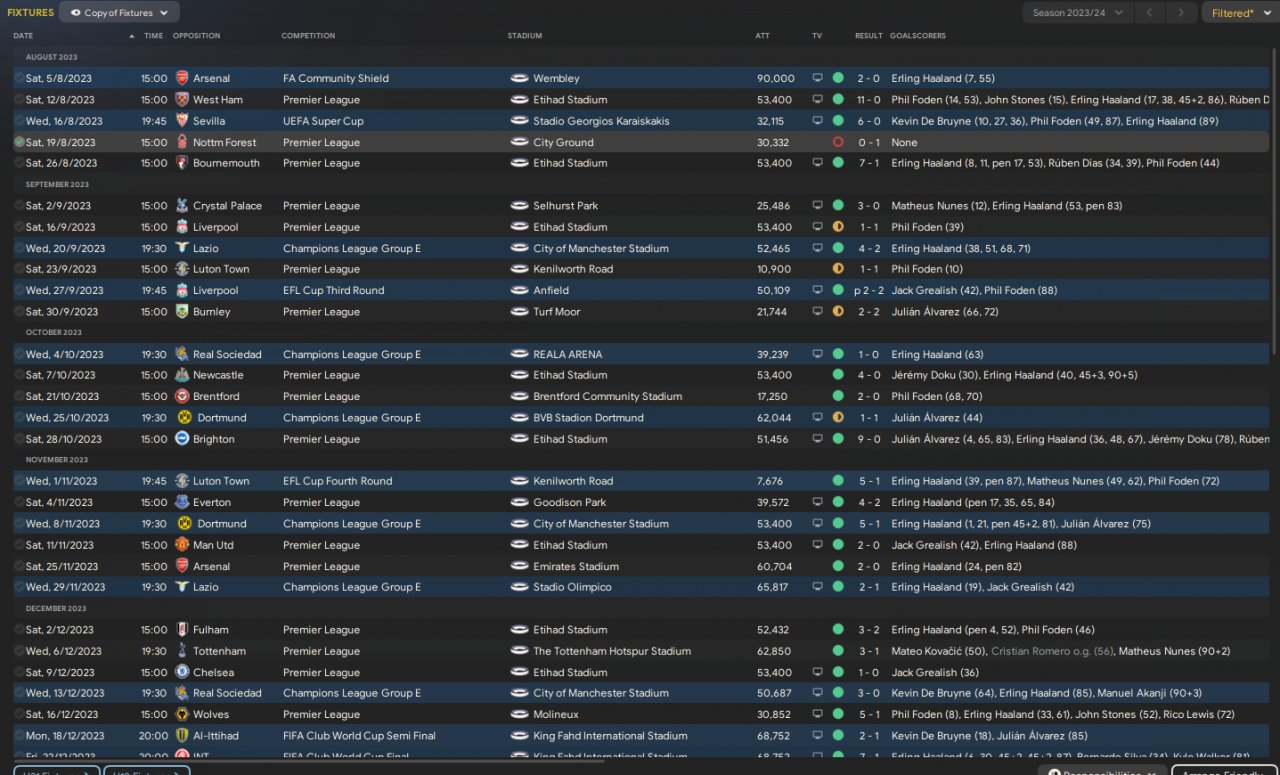The image size is (1280, 775).
Task: Open the REALA ARENA stadium link
Action: click(x=567, y=354)
